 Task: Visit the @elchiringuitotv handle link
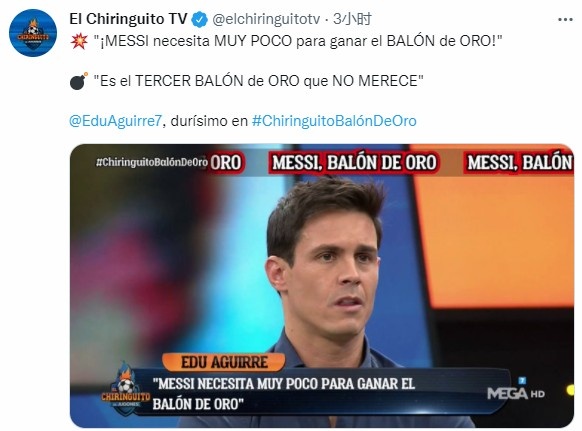pyautogui.click(x=266, y=19)
